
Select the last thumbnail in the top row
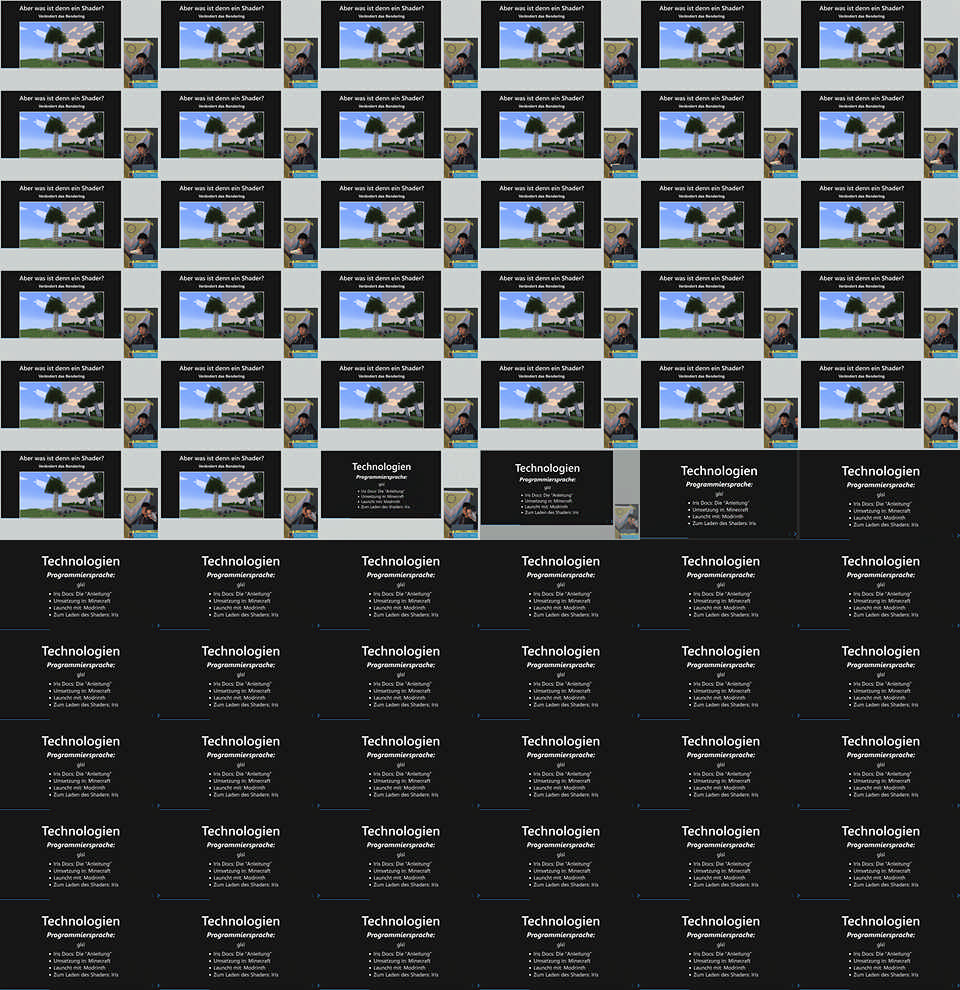pos(880,45)
